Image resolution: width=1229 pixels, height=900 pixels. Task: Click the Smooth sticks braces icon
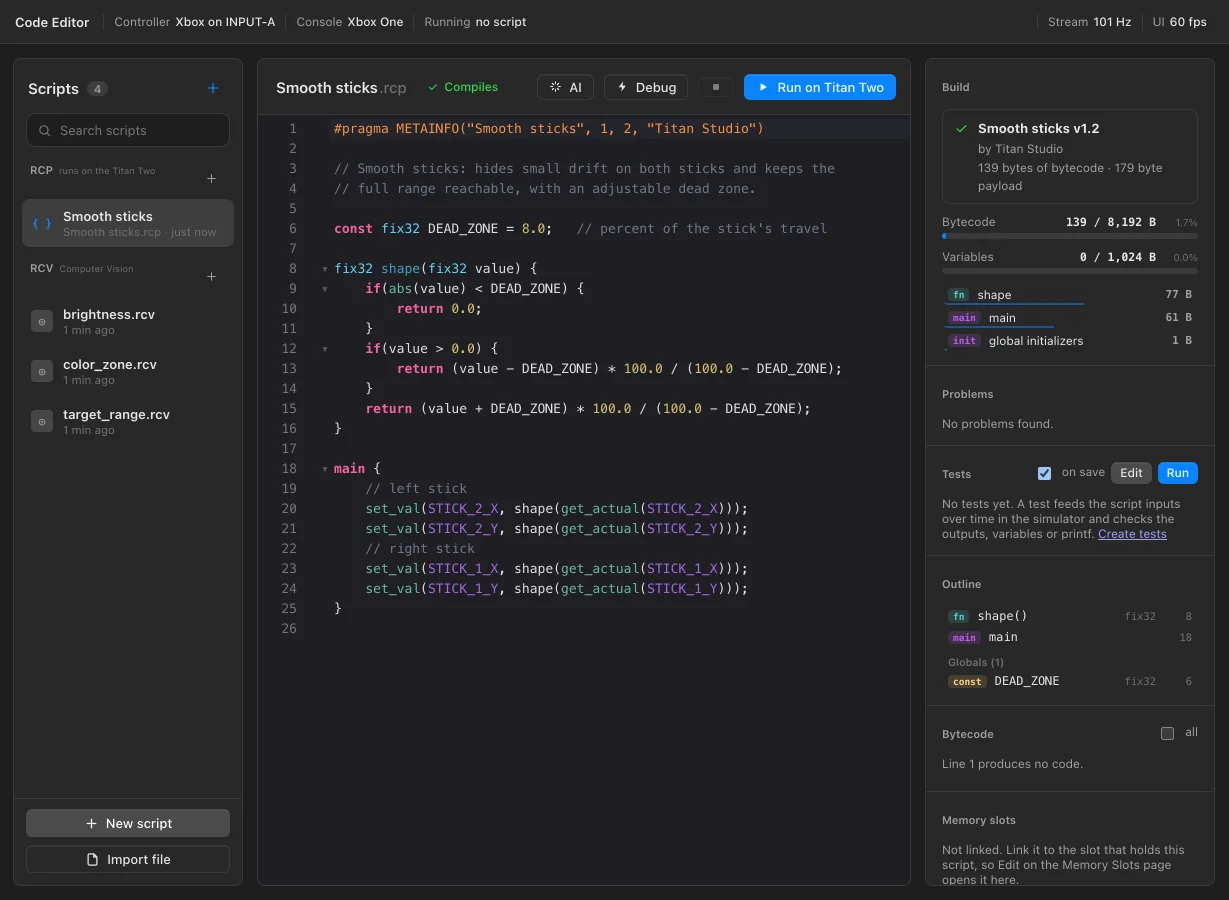coord(42,223)
